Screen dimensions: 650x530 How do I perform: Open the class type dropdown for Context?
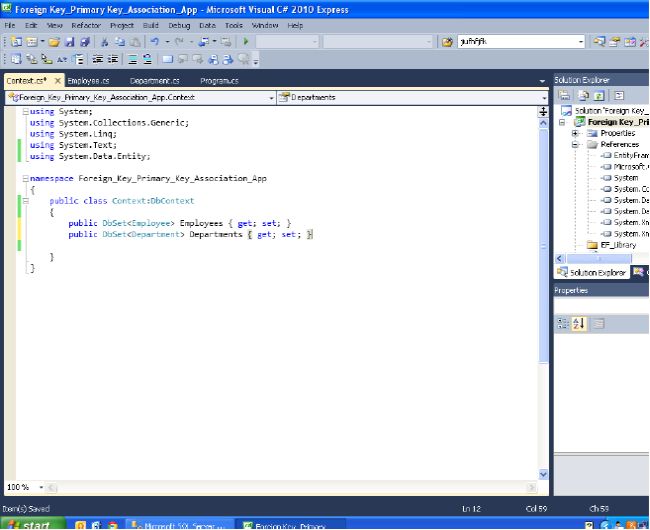click(x=271, y=98)
